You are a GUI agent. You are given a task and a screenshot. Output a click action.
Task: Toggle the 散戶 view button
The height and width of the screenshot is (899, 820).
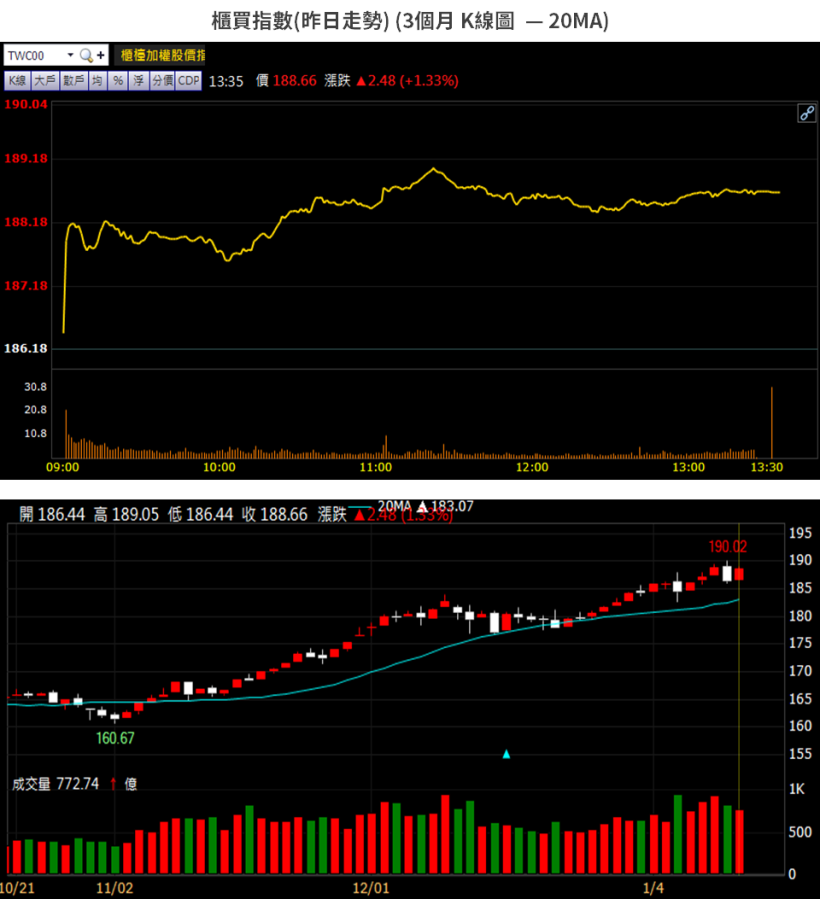[73, 81]
